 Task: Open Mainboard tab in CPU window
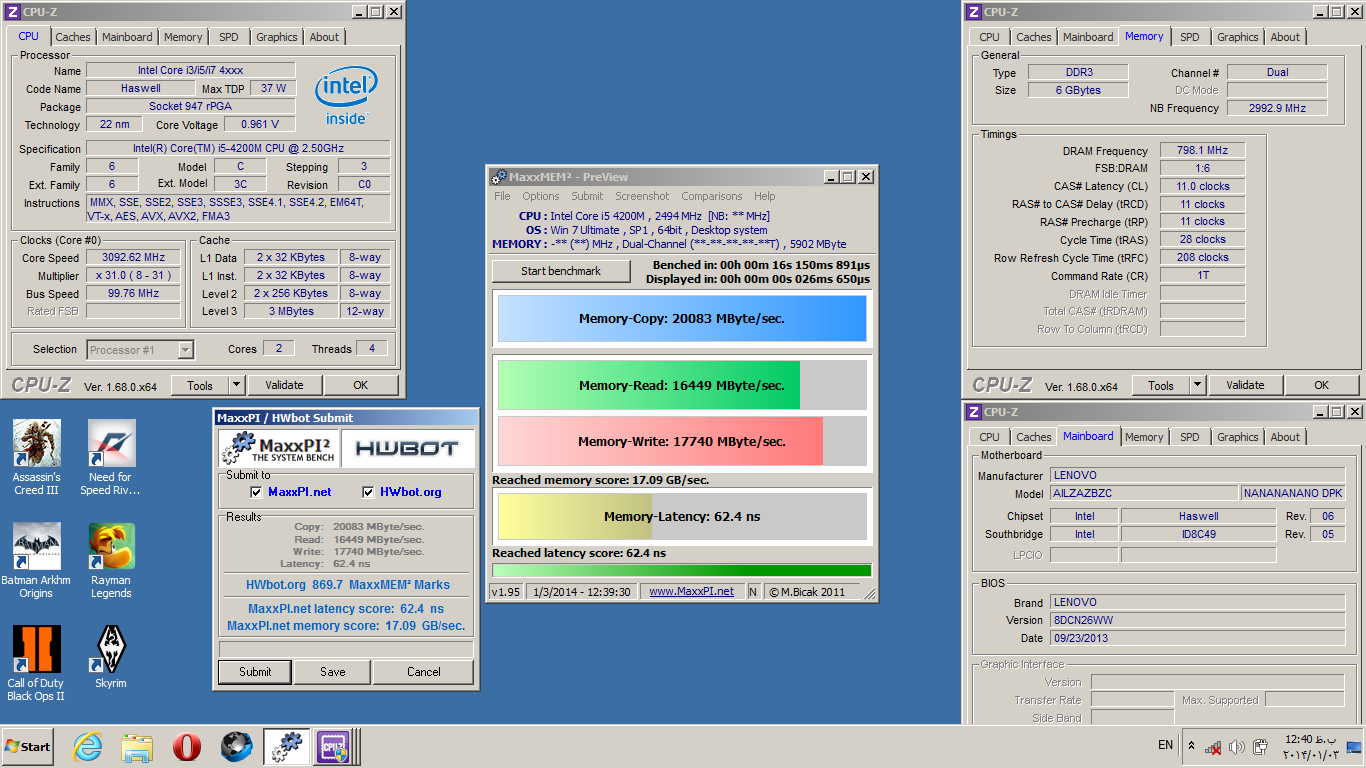click(x=127, y=37)
